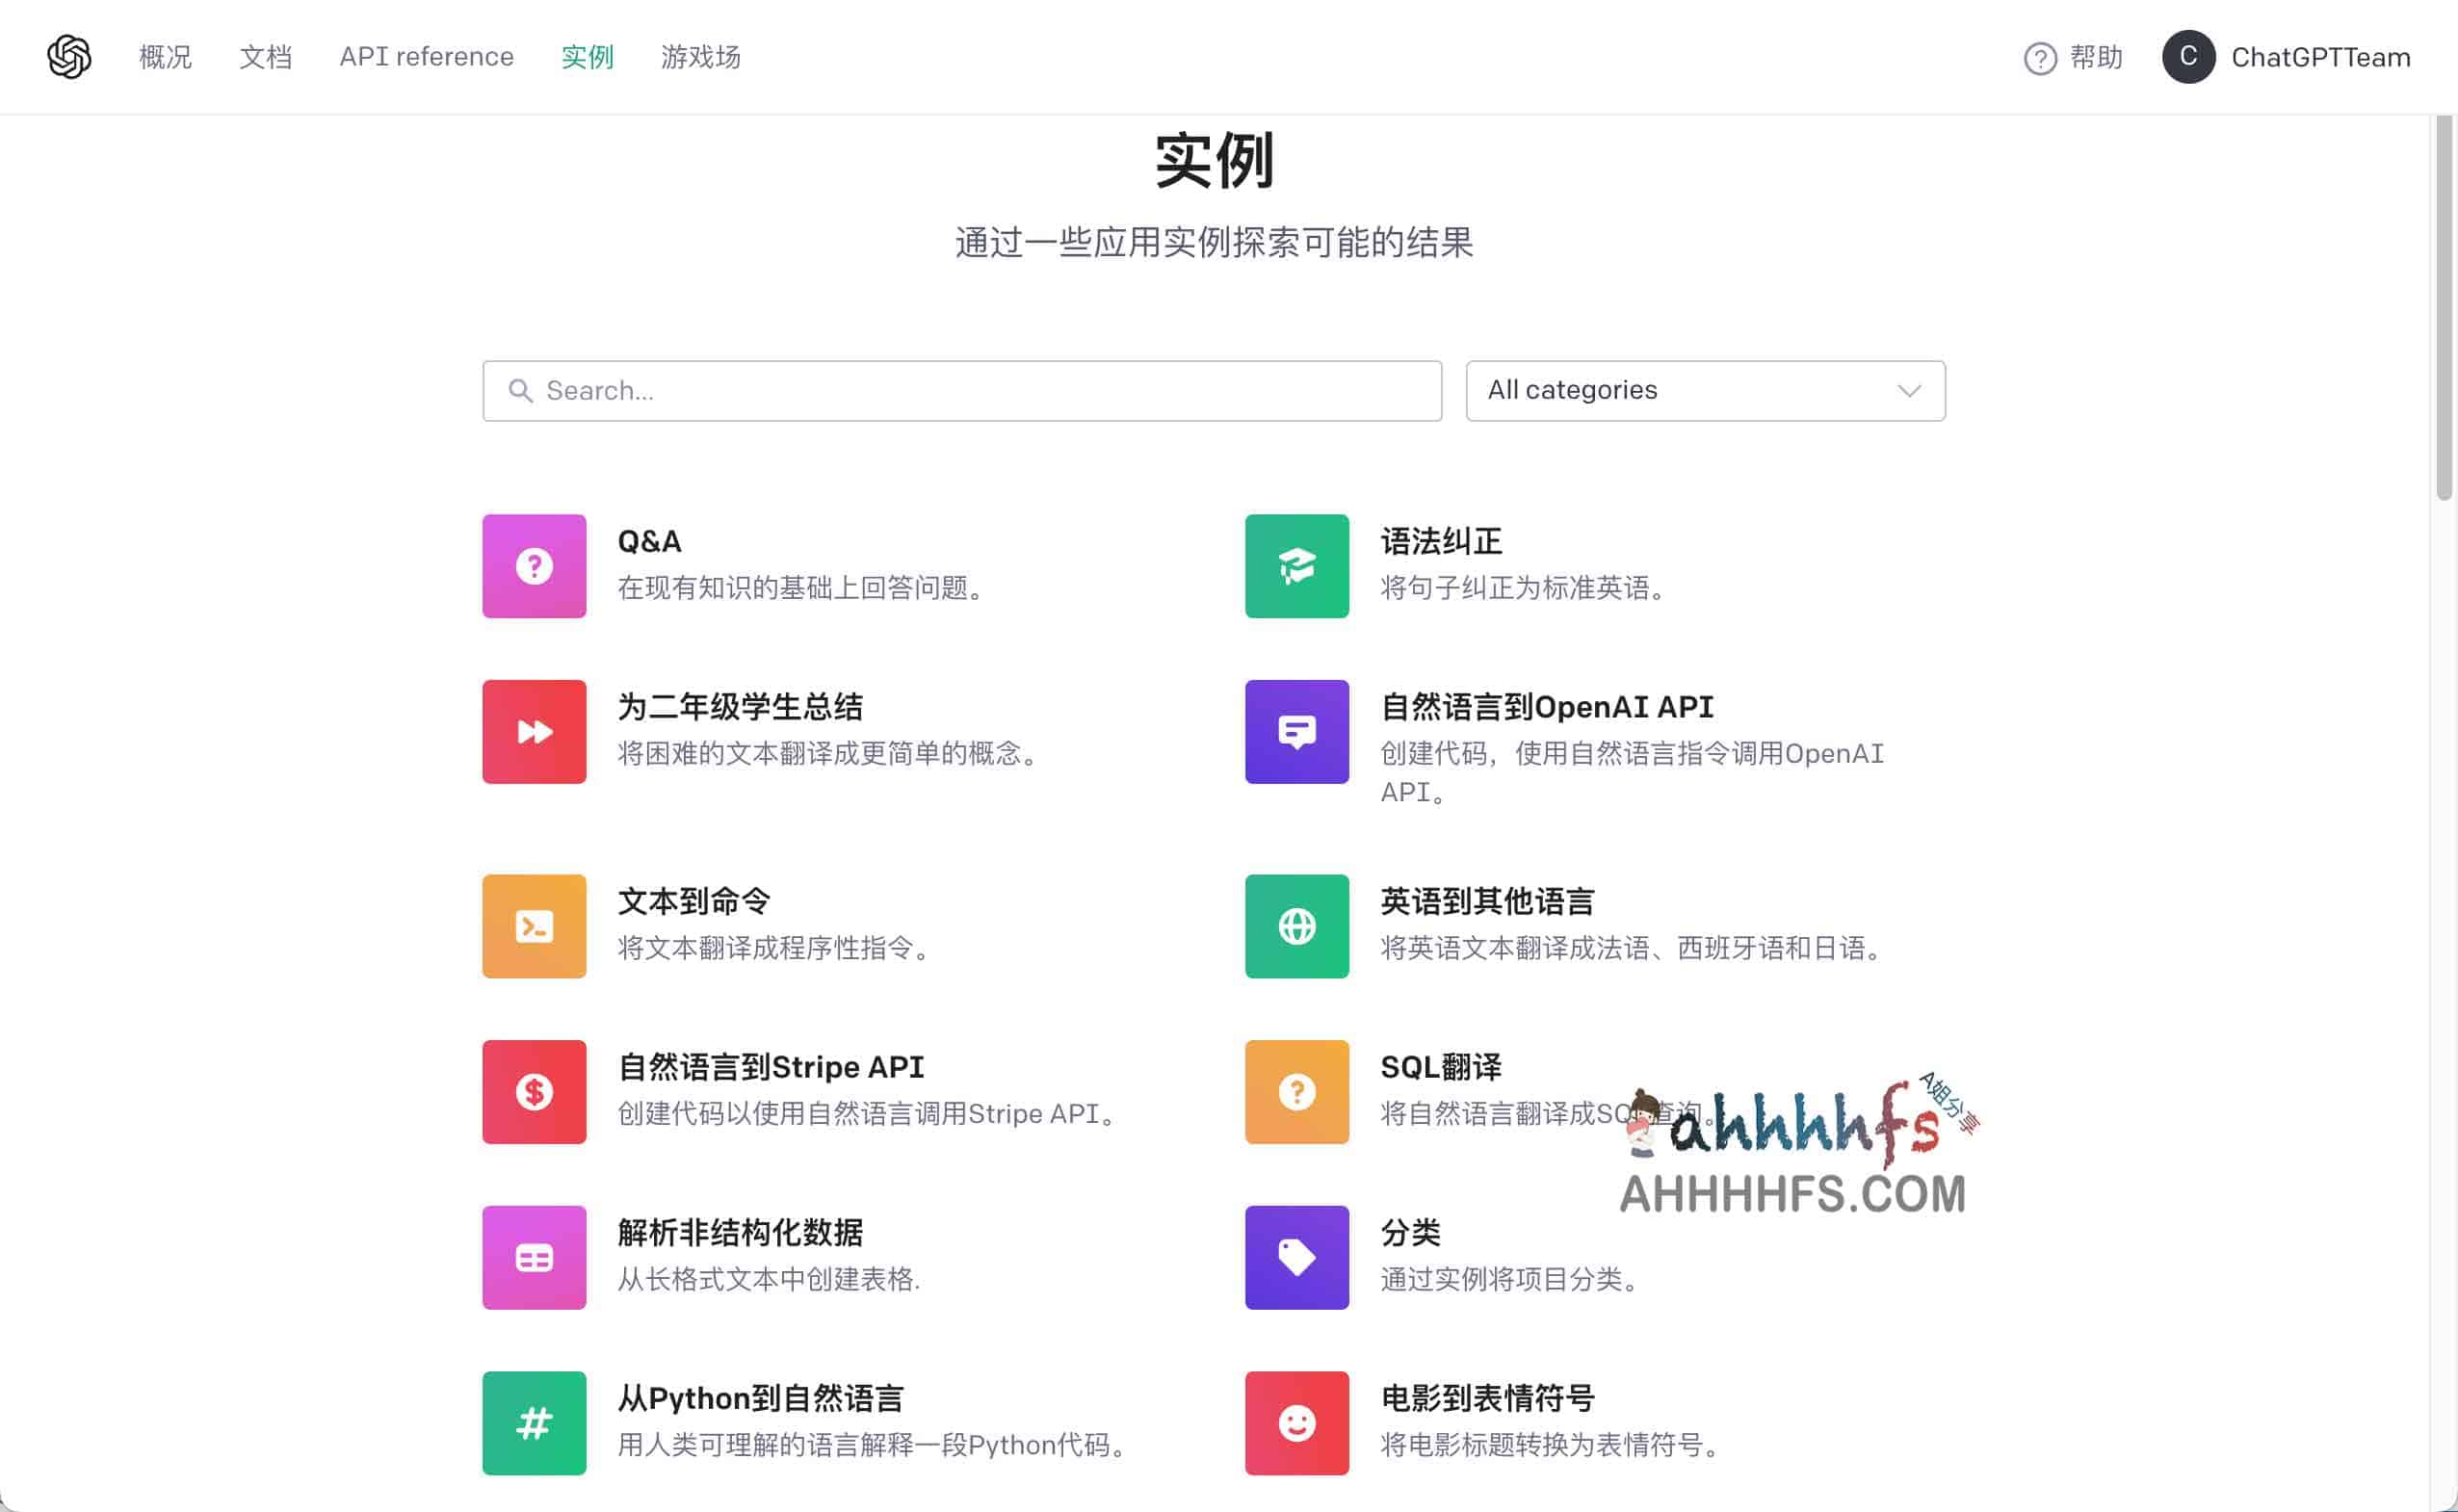The image size is (2458, 1512).
Task: Click the OpenAI logo in the top left
Action: [x=68, y=57]
